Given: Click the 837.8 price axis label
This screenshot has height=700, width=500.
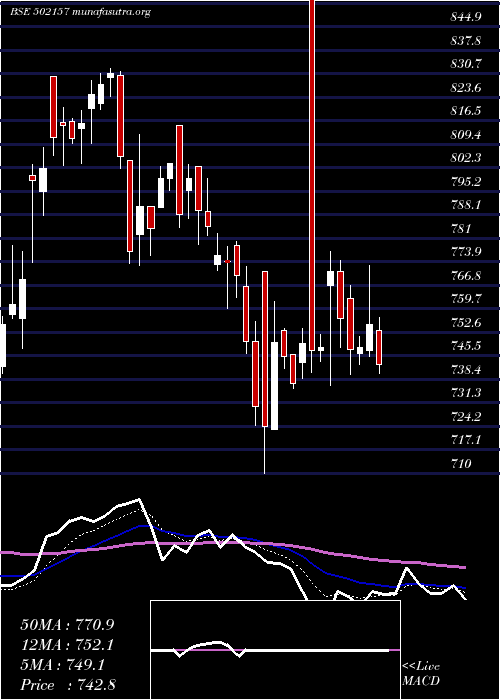Looking at the screenshot, I should (465, 41).
